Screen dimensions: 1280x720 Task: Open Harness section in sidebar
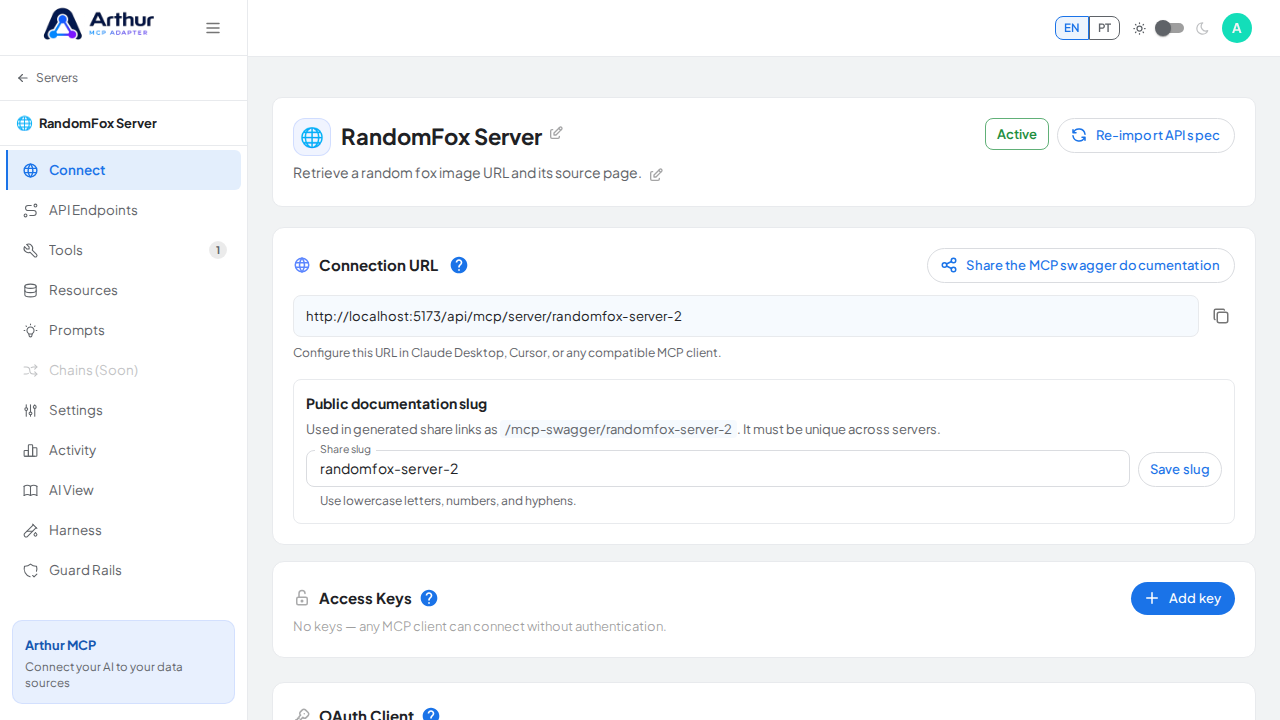pyautogui.click(x=123, y=530)
